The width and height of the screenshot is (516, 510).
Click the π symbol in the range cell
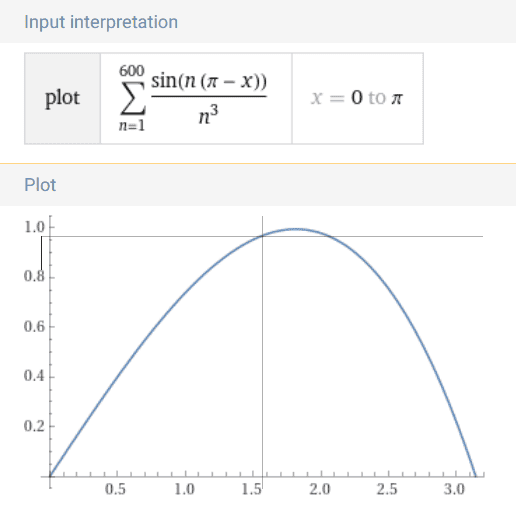click(x=397, y=99)
